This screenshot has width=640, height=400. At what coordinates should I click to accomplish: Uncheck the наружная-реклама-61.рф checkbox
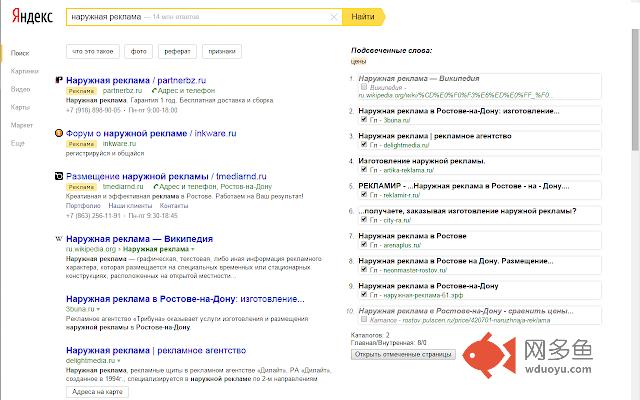point(364,294)
